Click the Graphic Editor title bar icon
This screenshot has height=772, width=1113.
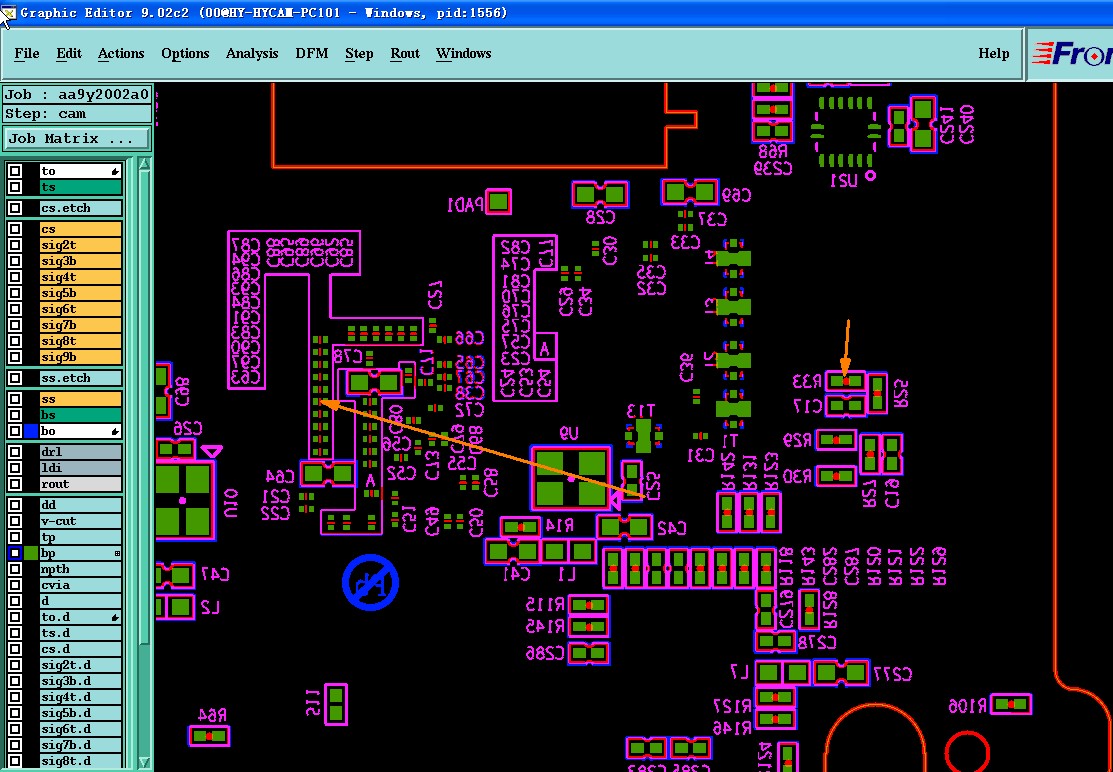point(7,13)
